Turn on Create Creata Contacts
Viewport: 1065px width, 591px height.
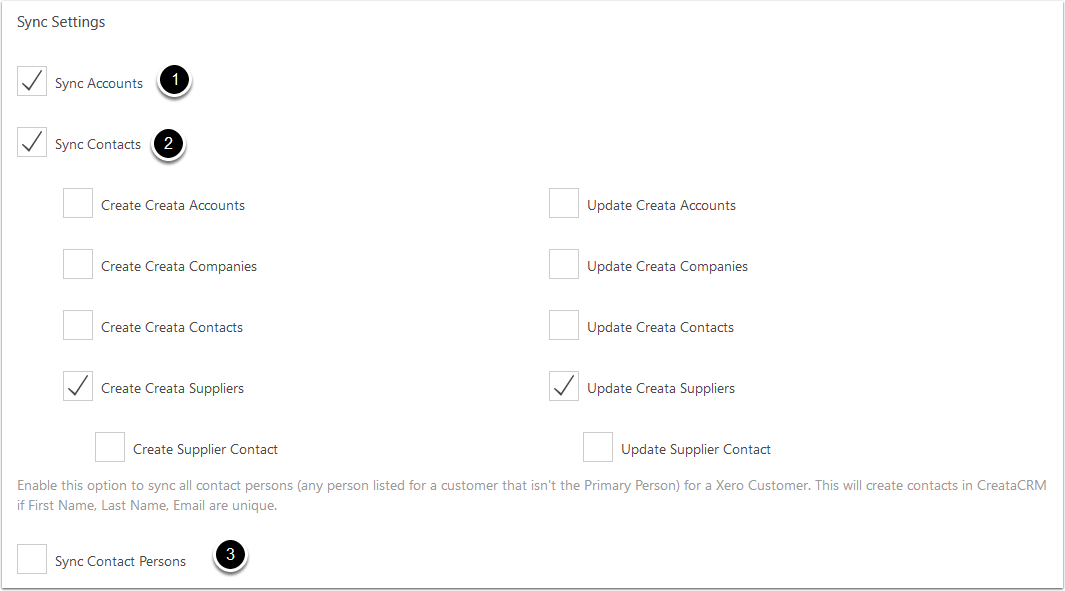[78, 325]
